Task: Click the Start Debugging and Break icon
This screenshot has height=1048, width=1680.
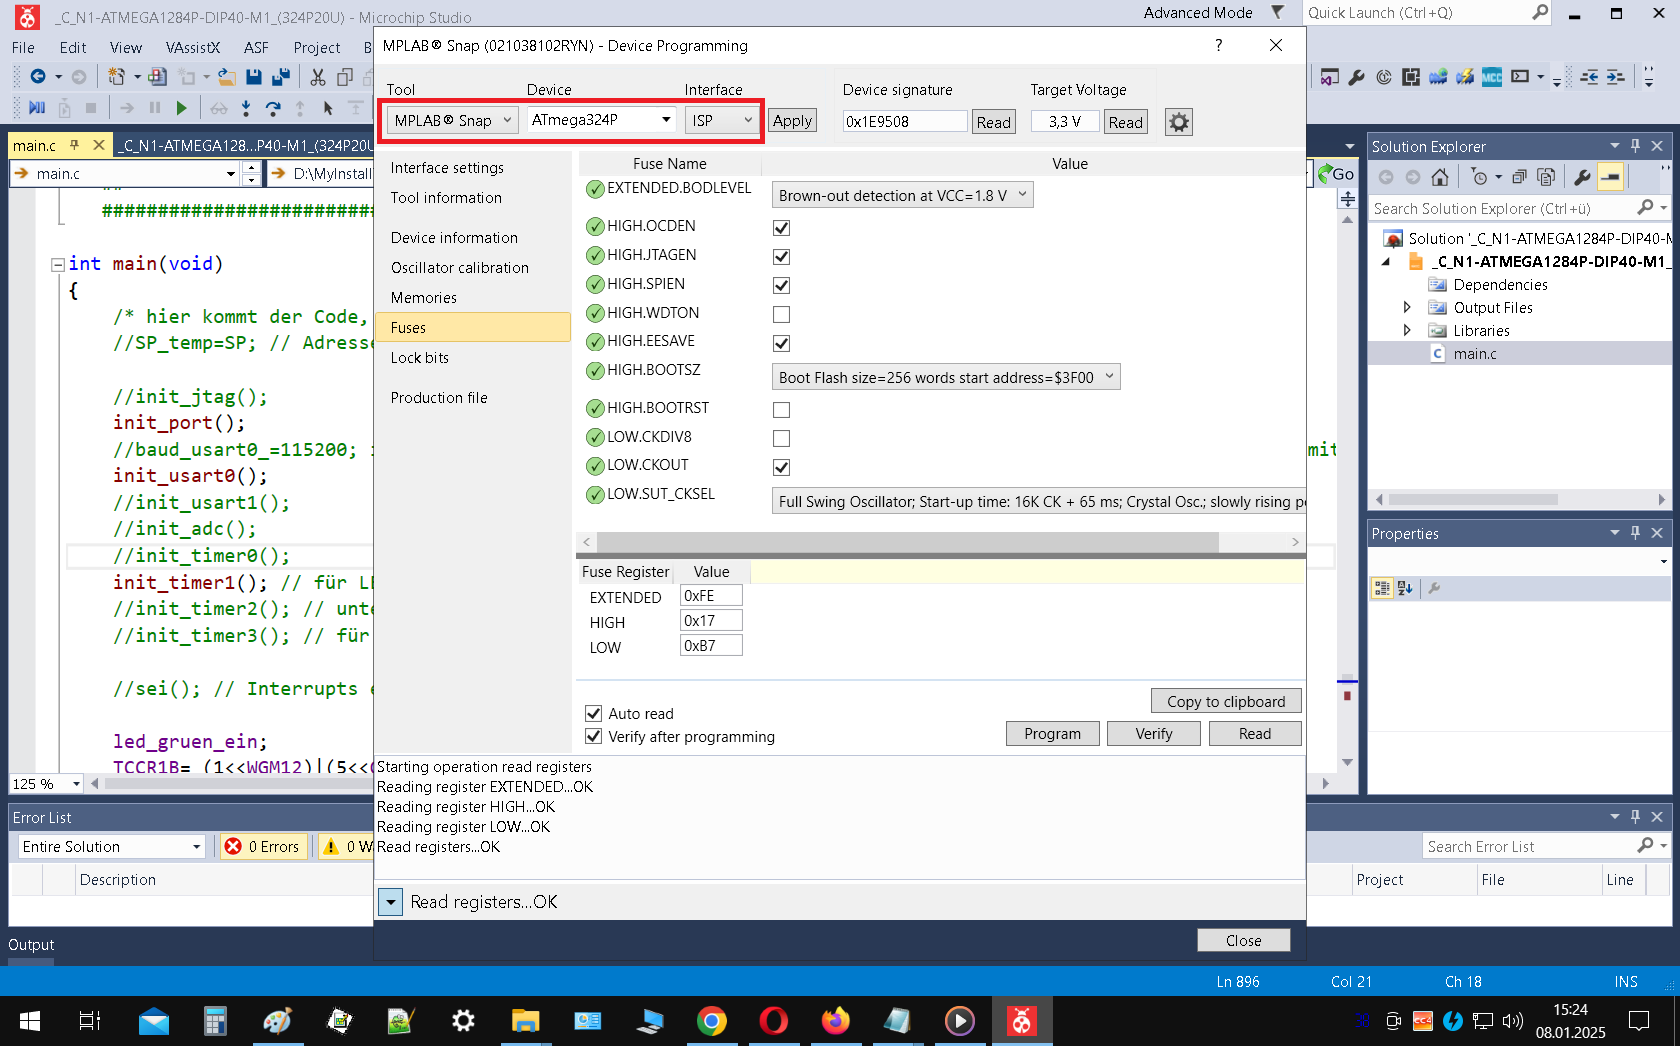Action: pos(37,108)
